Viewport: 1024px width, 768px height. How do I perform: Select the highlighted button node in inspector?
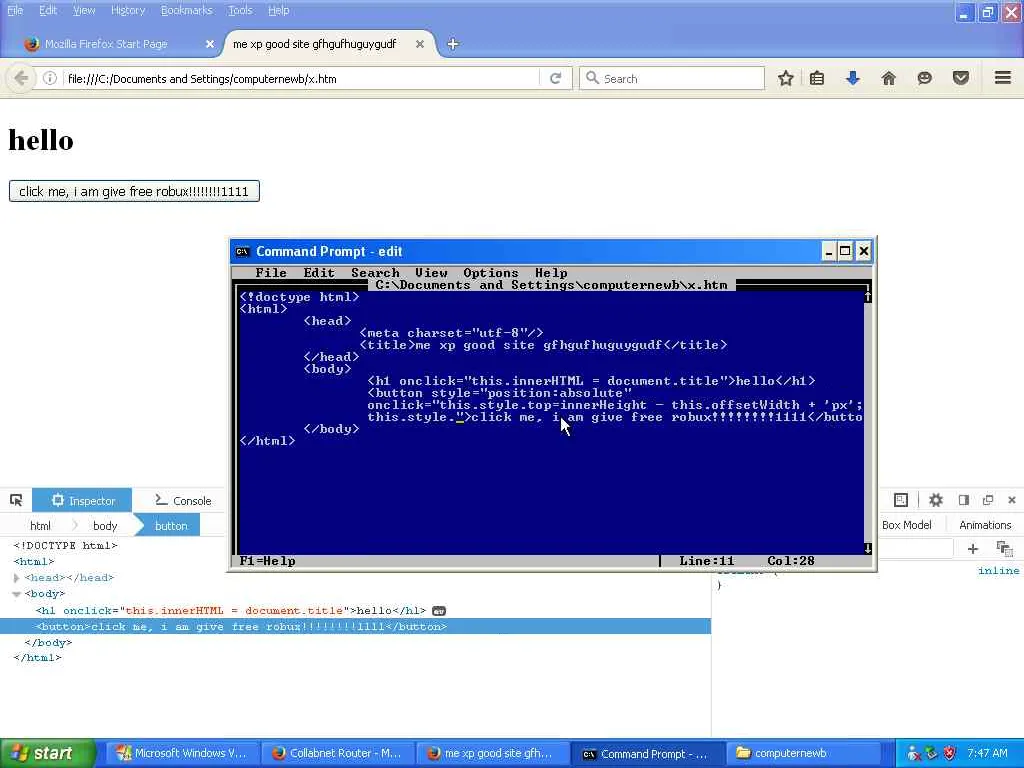355,626
